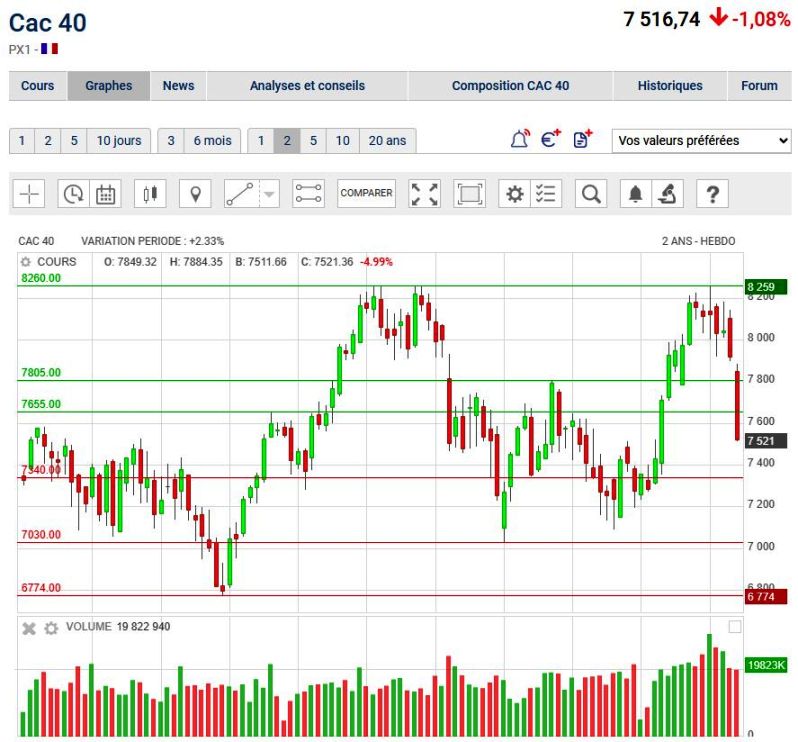Open the microscope analysis tool
Image resolution: width=798 pixels, height=742 pixels.
668,194
